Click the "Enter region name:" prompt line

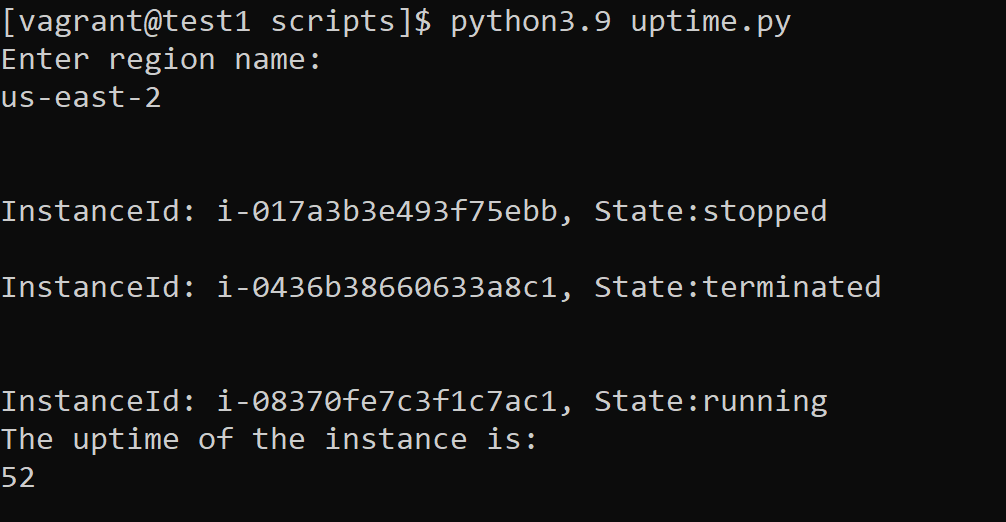[x=161, y=60]
